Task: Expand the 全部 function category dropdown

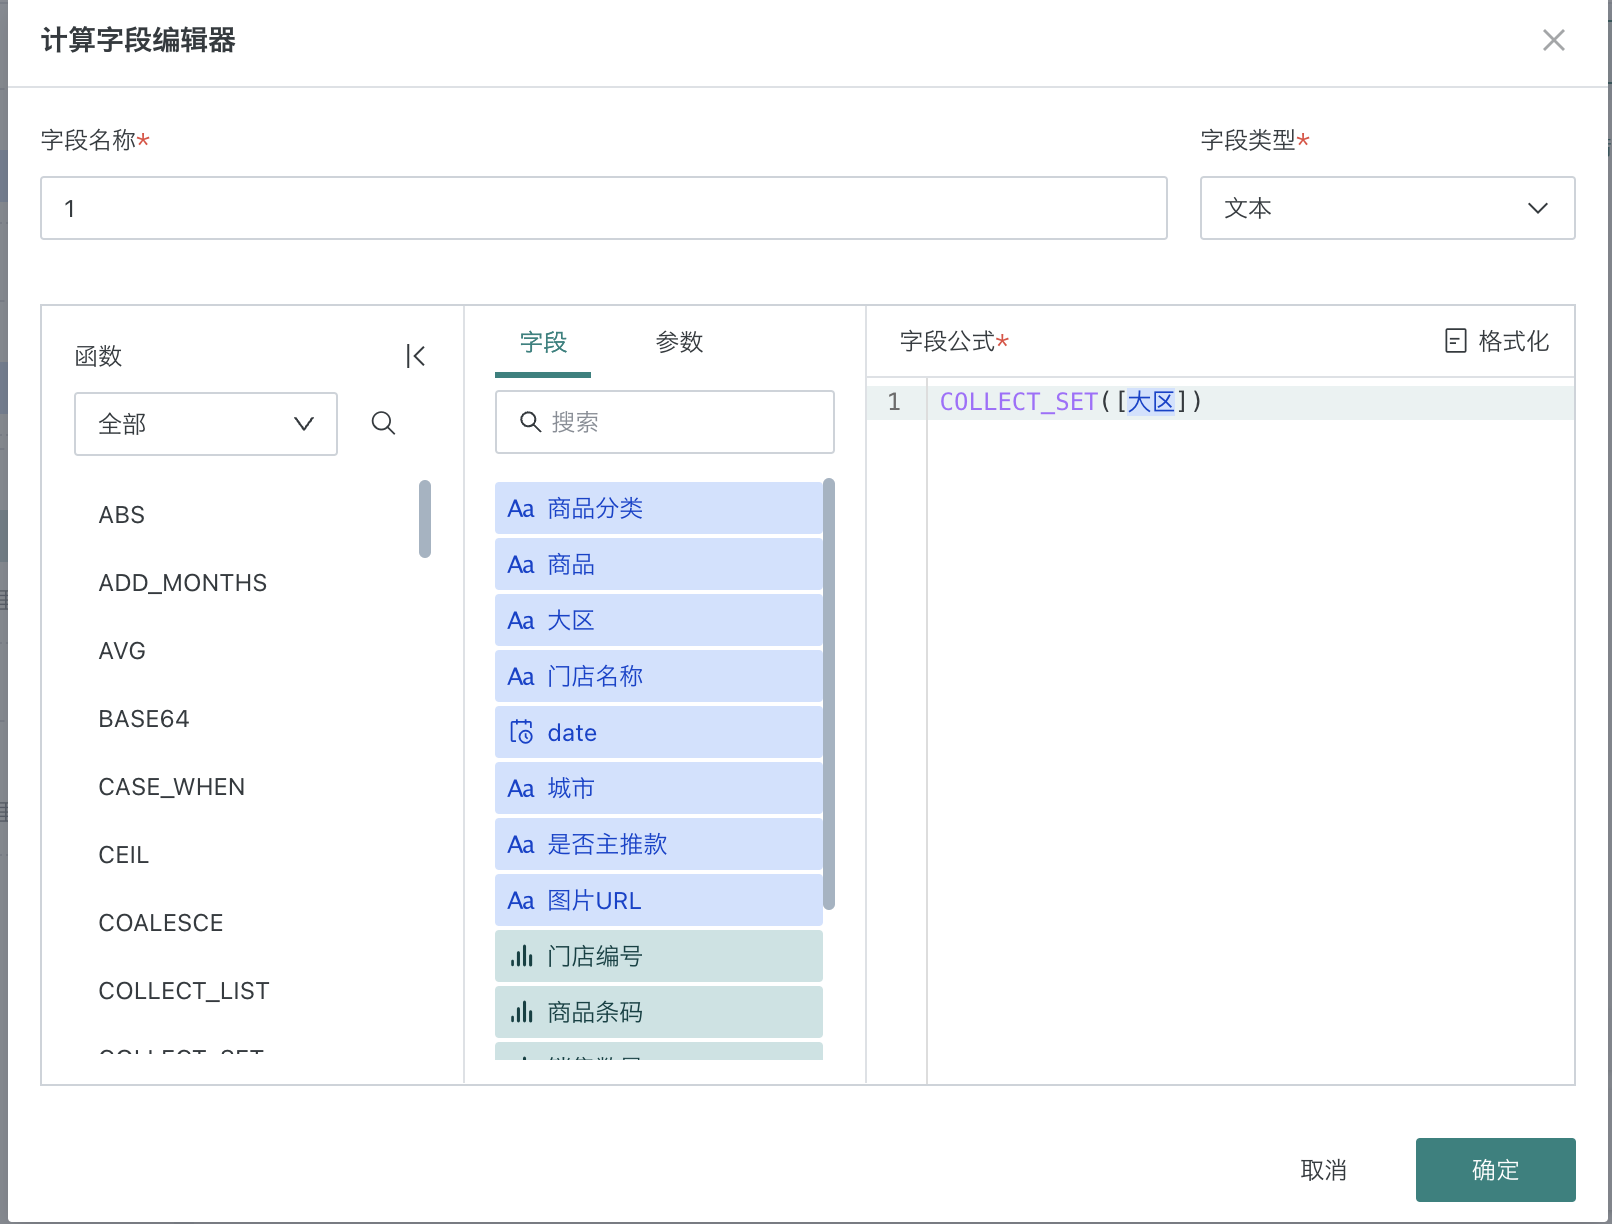Action: [206, 424]
